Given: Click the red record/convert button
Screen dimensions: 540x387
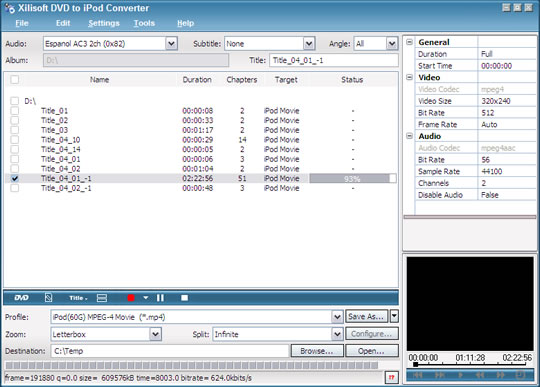Looking at the screenshot, I should click(x=131, y=298).
